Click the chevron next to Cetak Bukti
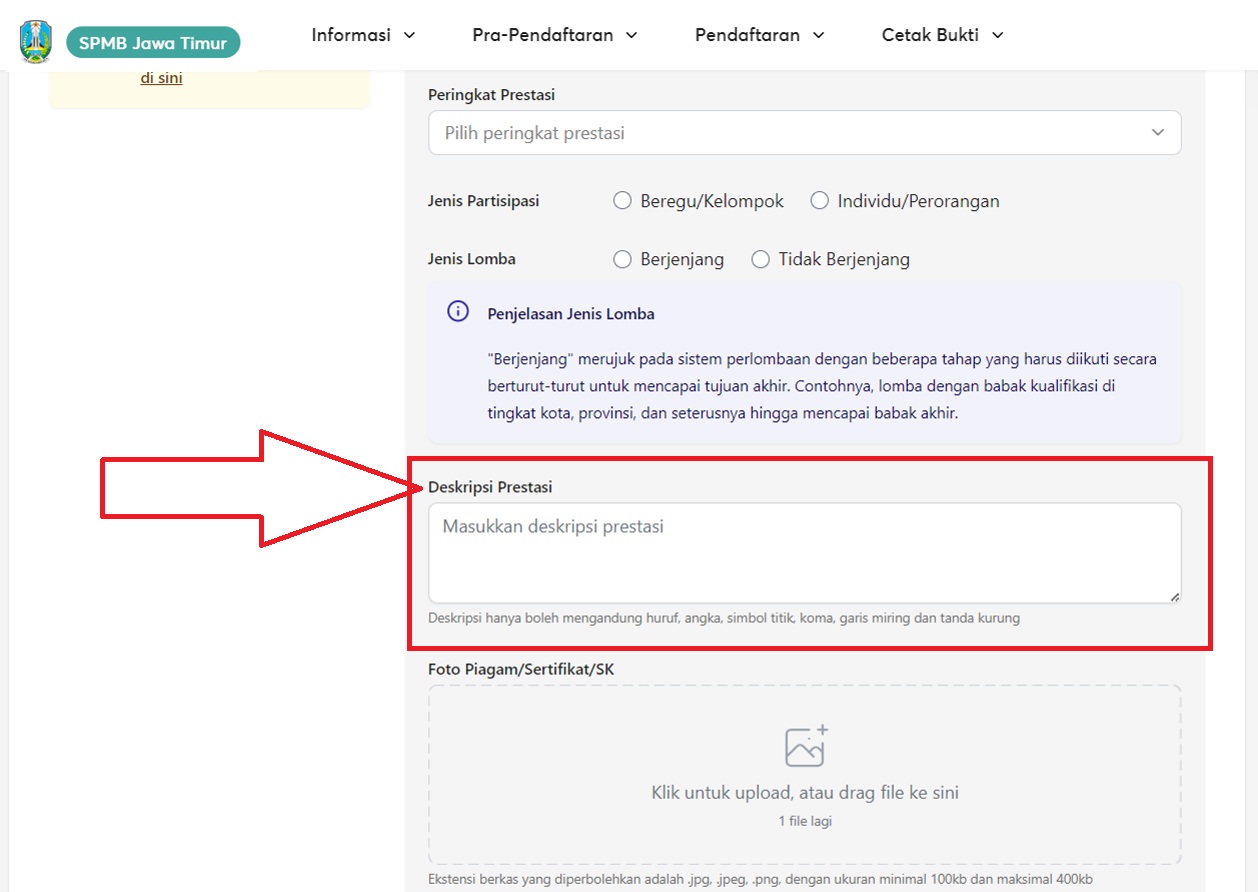This screenshot has height=892, width=1258. [997, 35]
